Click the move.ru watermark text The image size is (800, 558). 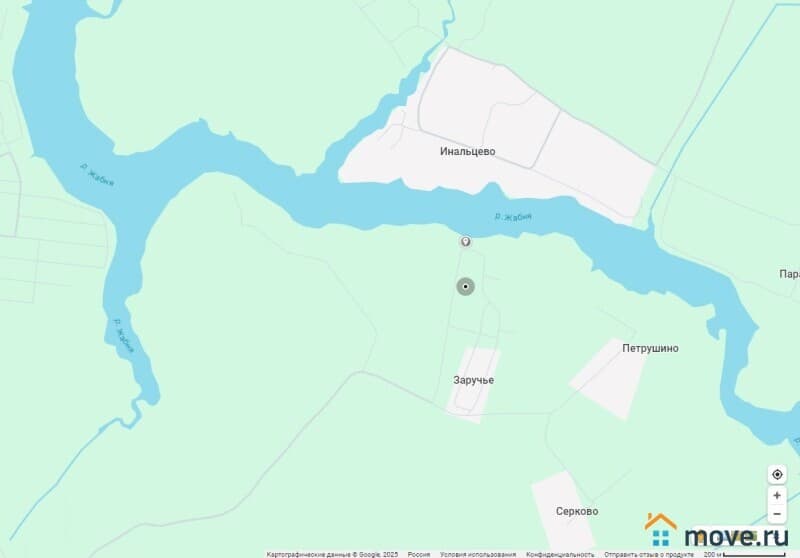point(736,537)
